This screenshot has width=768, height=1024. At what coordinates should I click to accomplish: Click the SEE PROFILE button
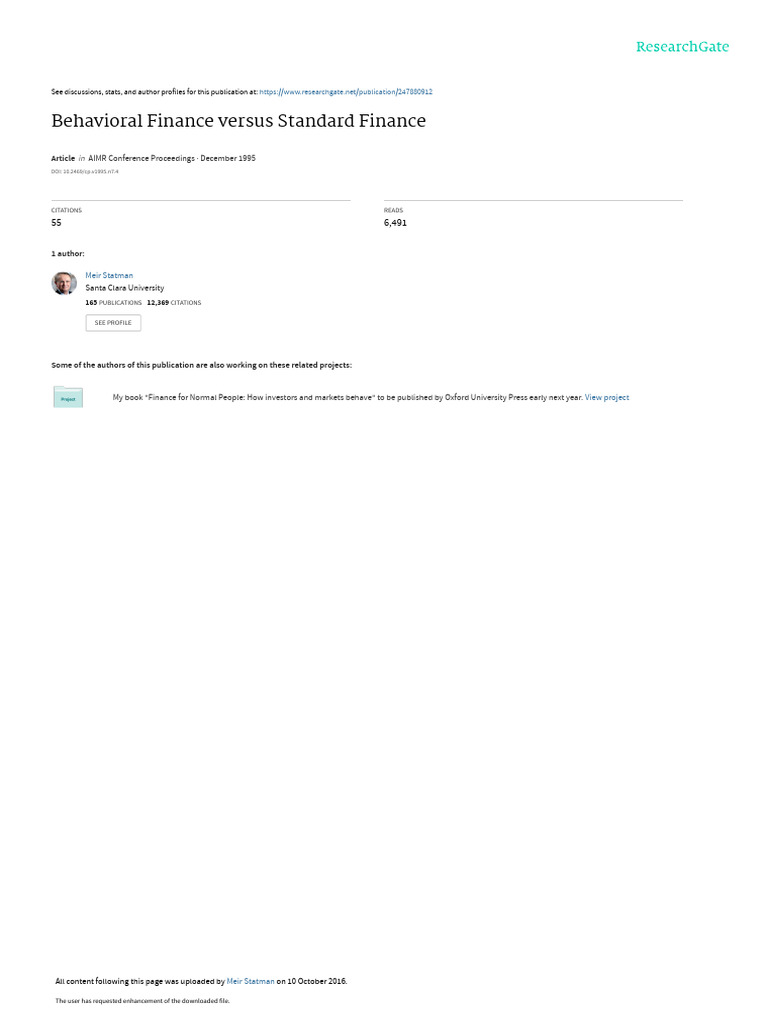click(x=113, y=323)
